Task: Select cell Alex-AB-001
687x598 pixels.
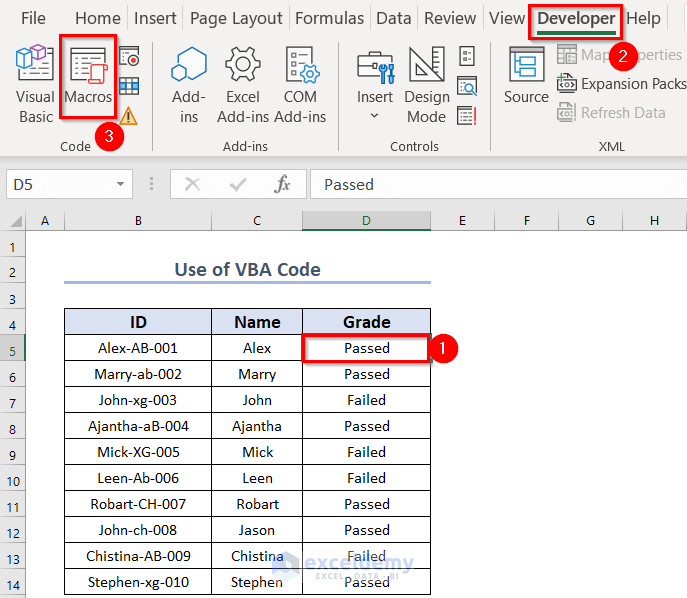Action: pyautogui.click(x=138, y=348)
